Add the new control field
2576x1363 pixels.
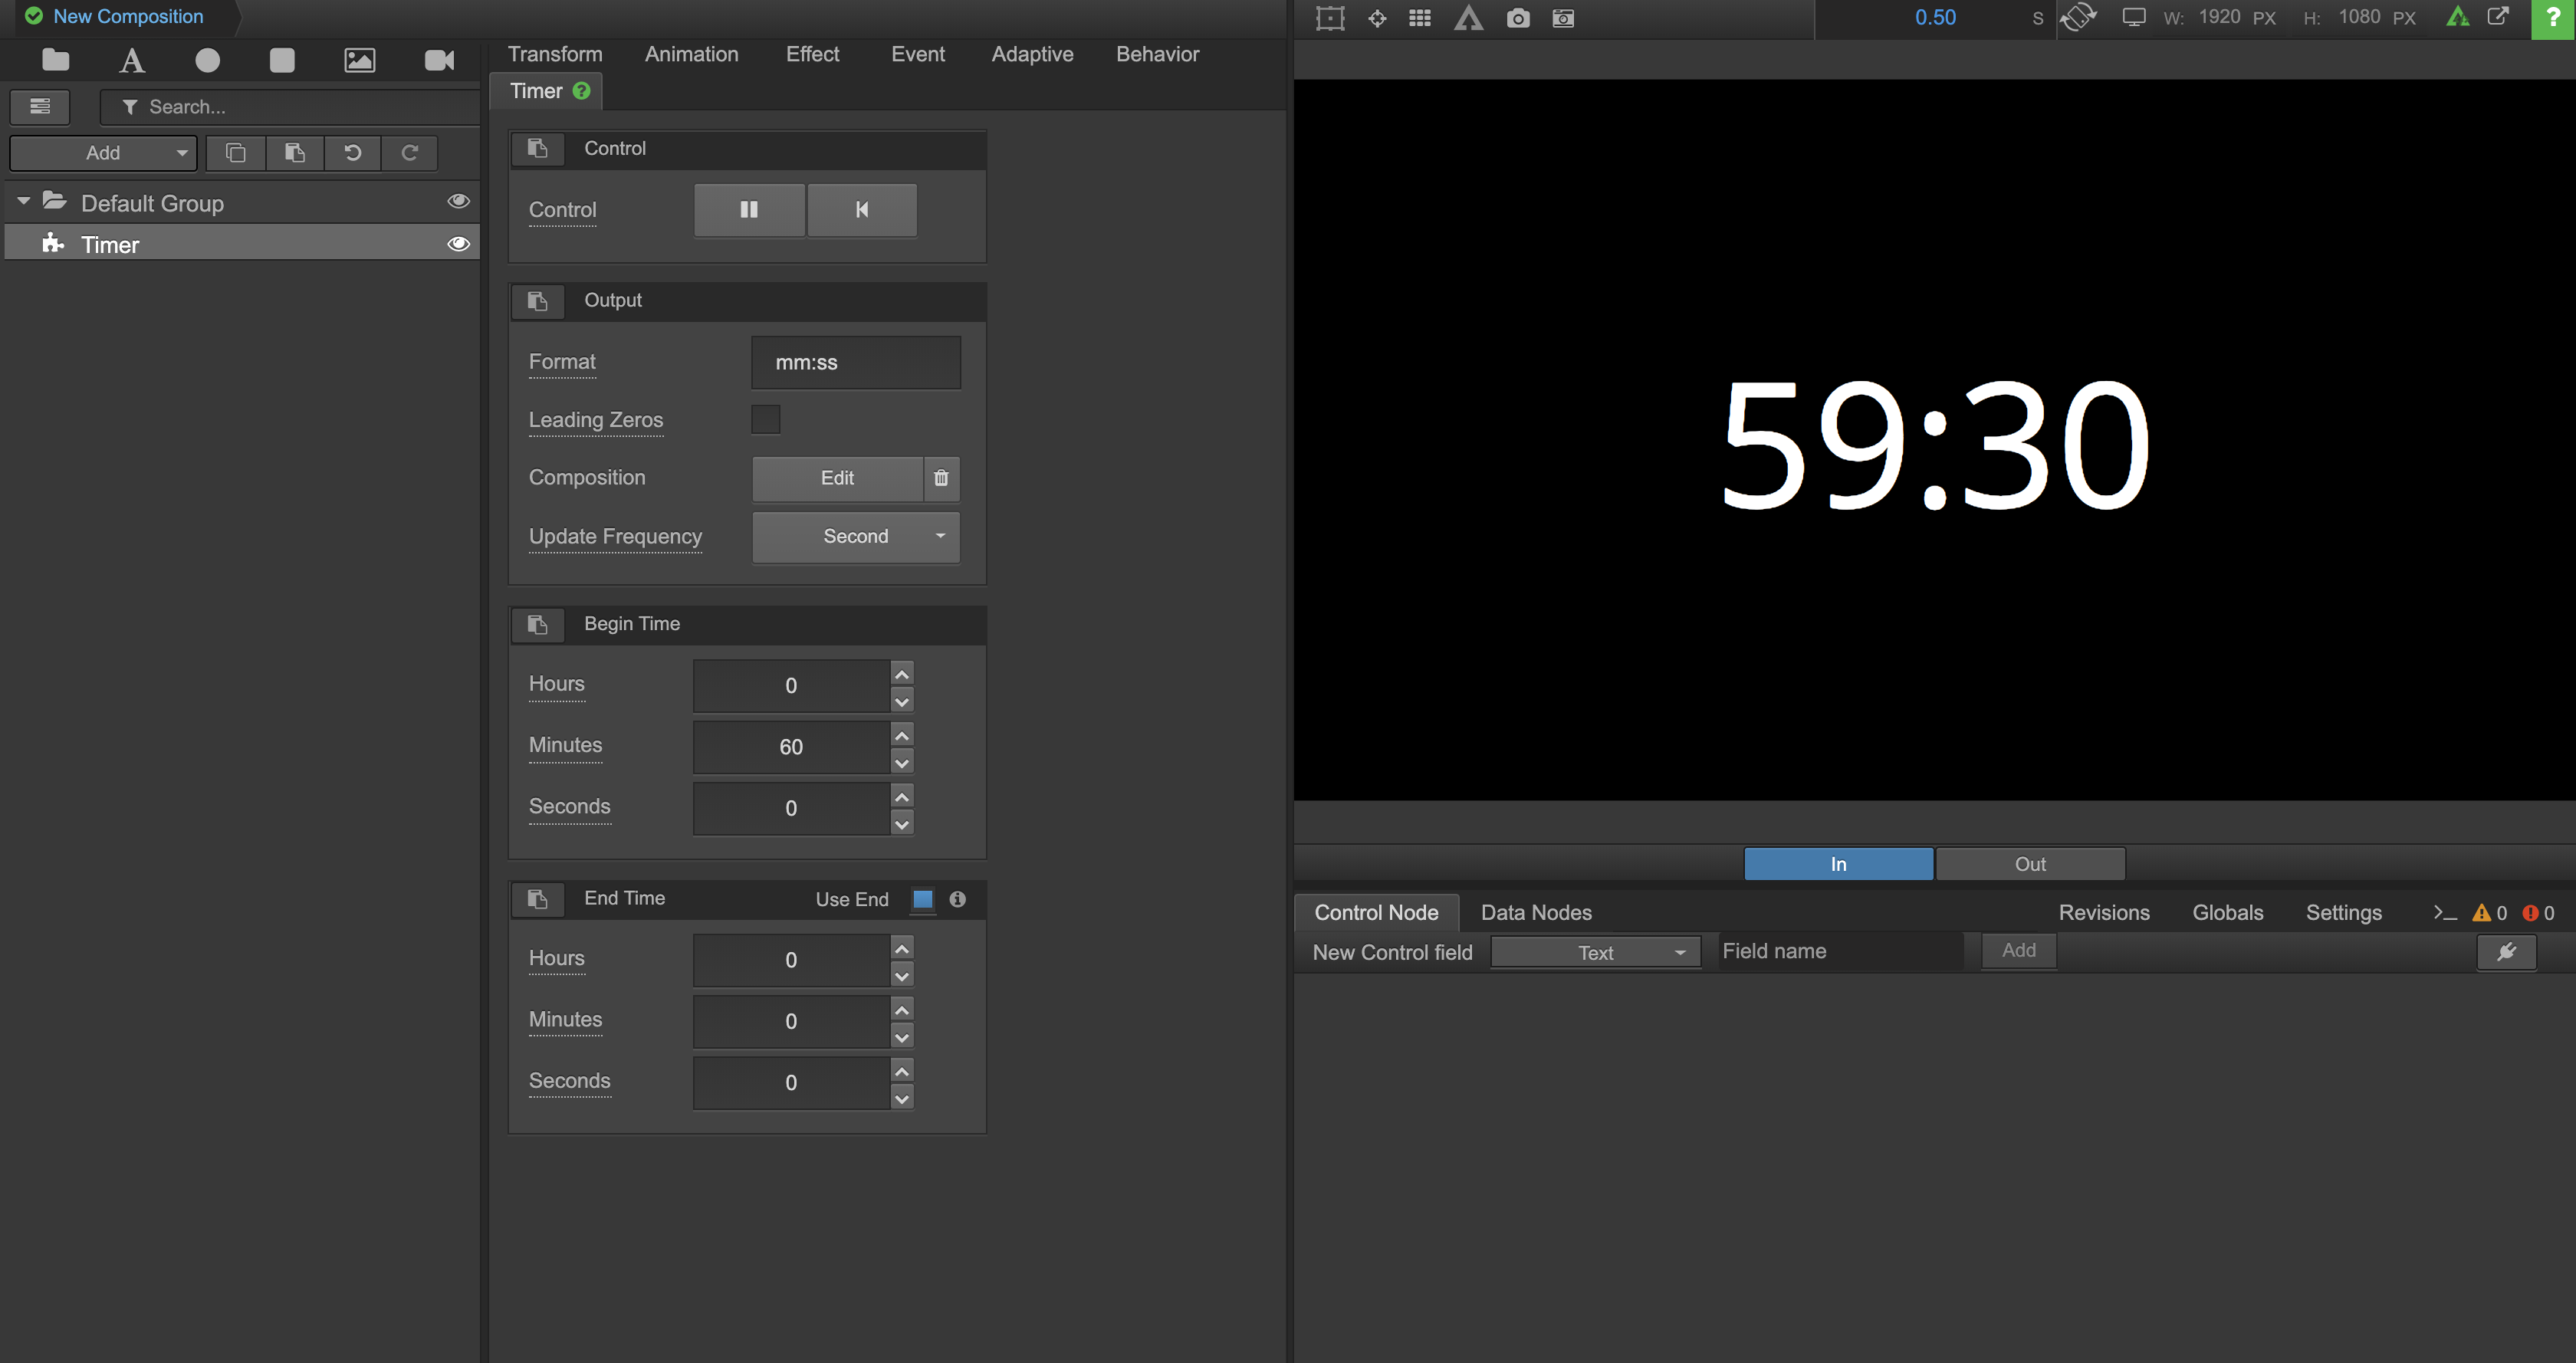(x=2019, y=950)
